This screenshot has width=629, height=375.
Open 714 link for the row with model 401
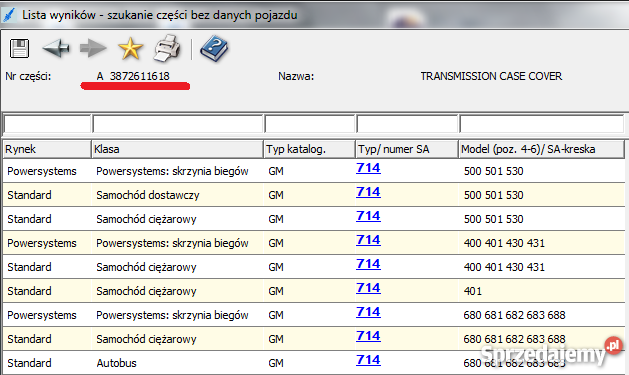click(368, 288)
